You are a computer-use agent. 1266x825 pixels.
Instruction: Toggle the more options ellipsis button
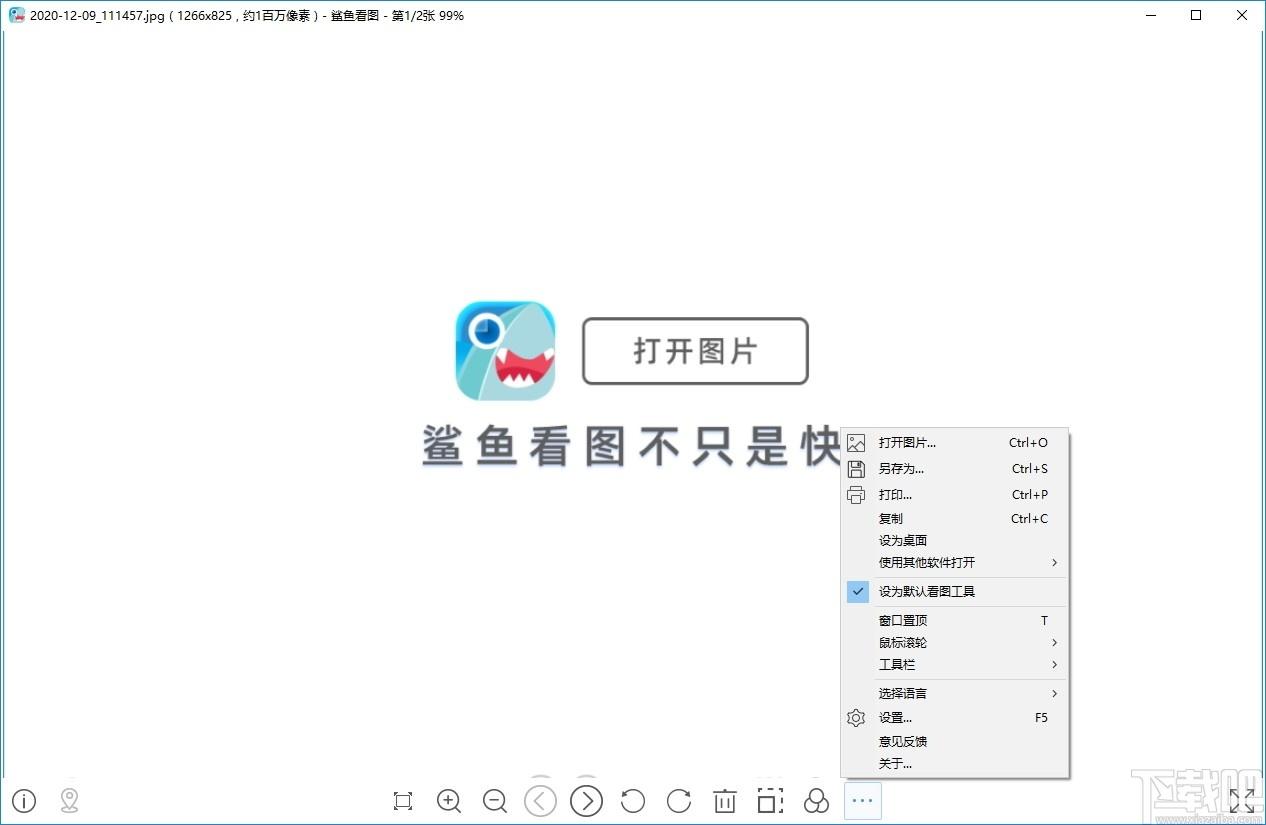click(863, 801)
